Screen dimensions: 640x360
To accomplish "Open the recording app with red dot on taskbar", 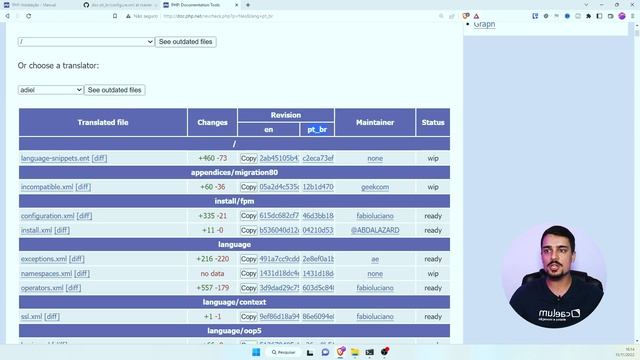I will 384,352.
